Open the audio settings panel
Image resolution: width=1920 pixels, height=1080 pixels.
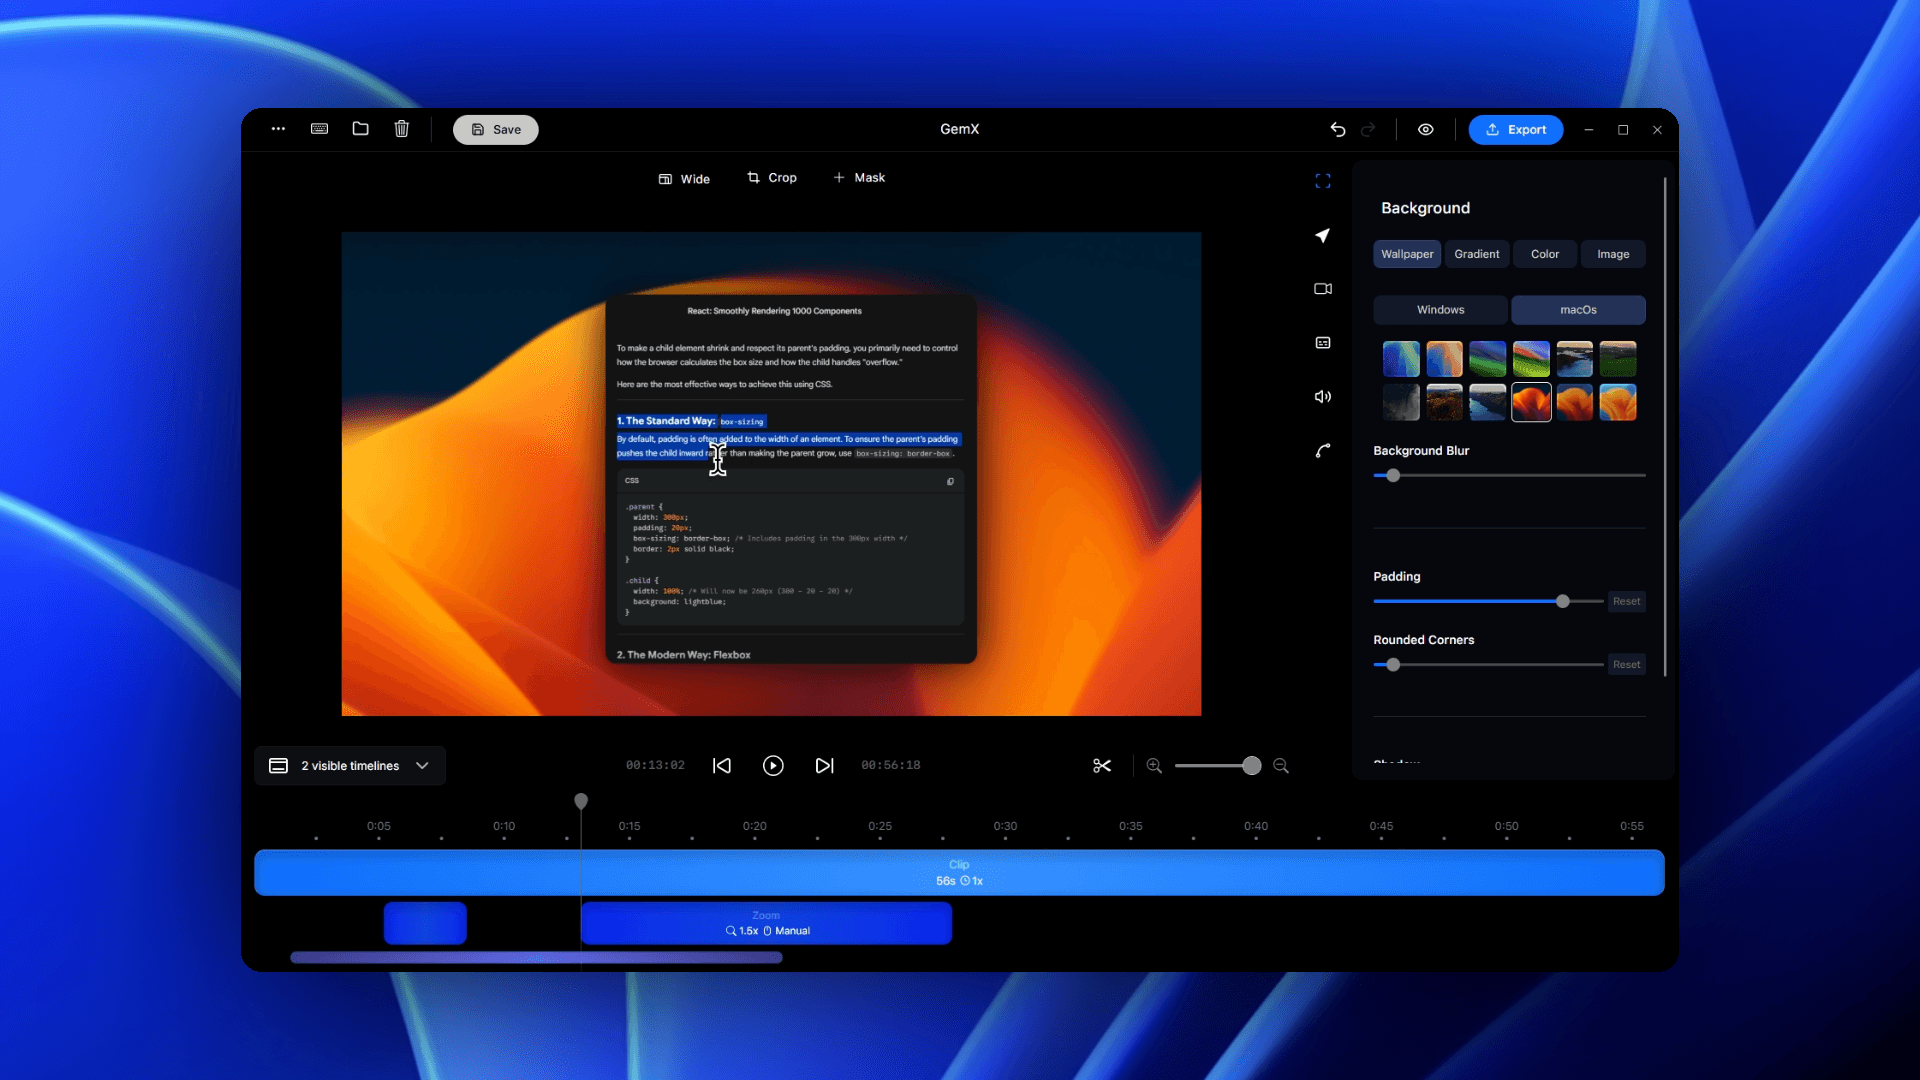pyautogui.click(x=1323, y=397)
